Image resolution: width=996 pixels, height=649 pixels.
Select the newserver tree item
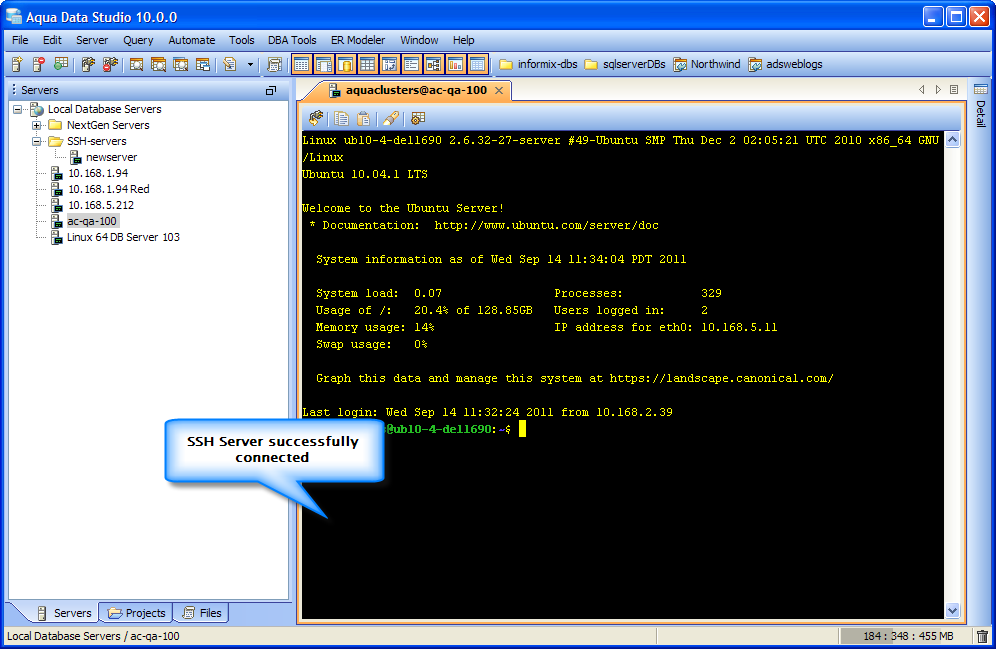[x=103, y=157]
